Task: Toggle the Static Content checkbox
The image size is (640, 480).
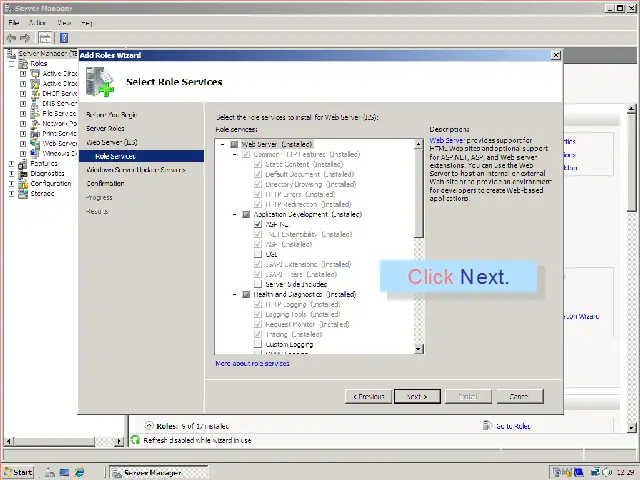Action: coord(258,164)
